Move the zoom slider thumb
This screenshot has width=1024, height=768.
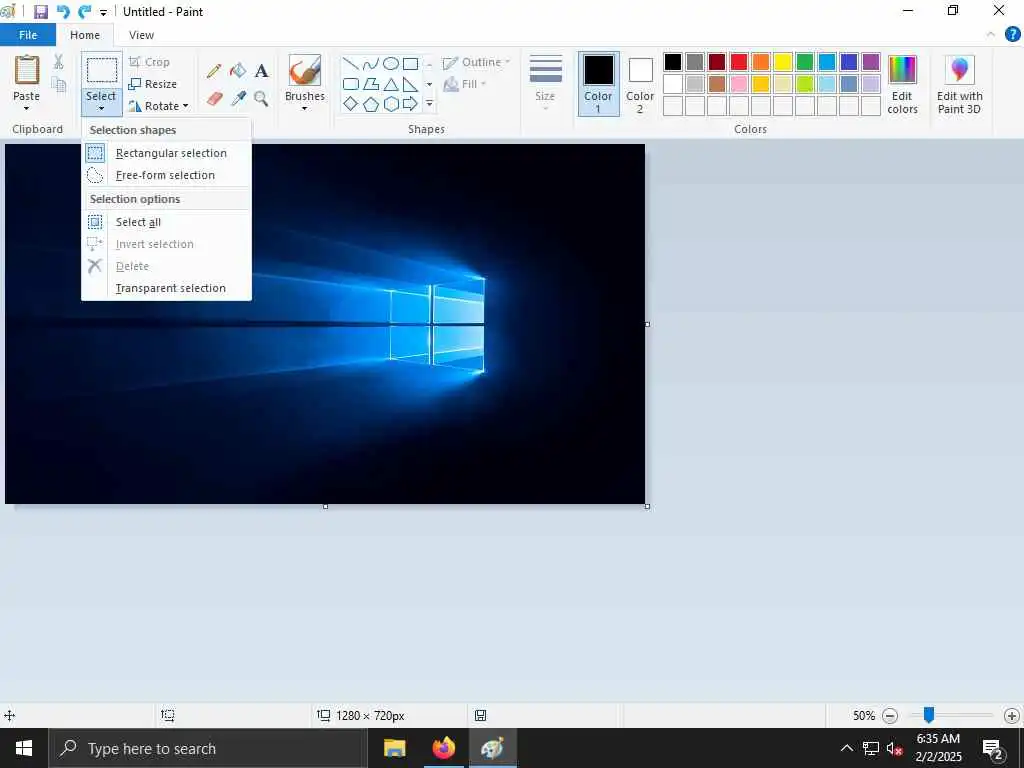point(928,715)
